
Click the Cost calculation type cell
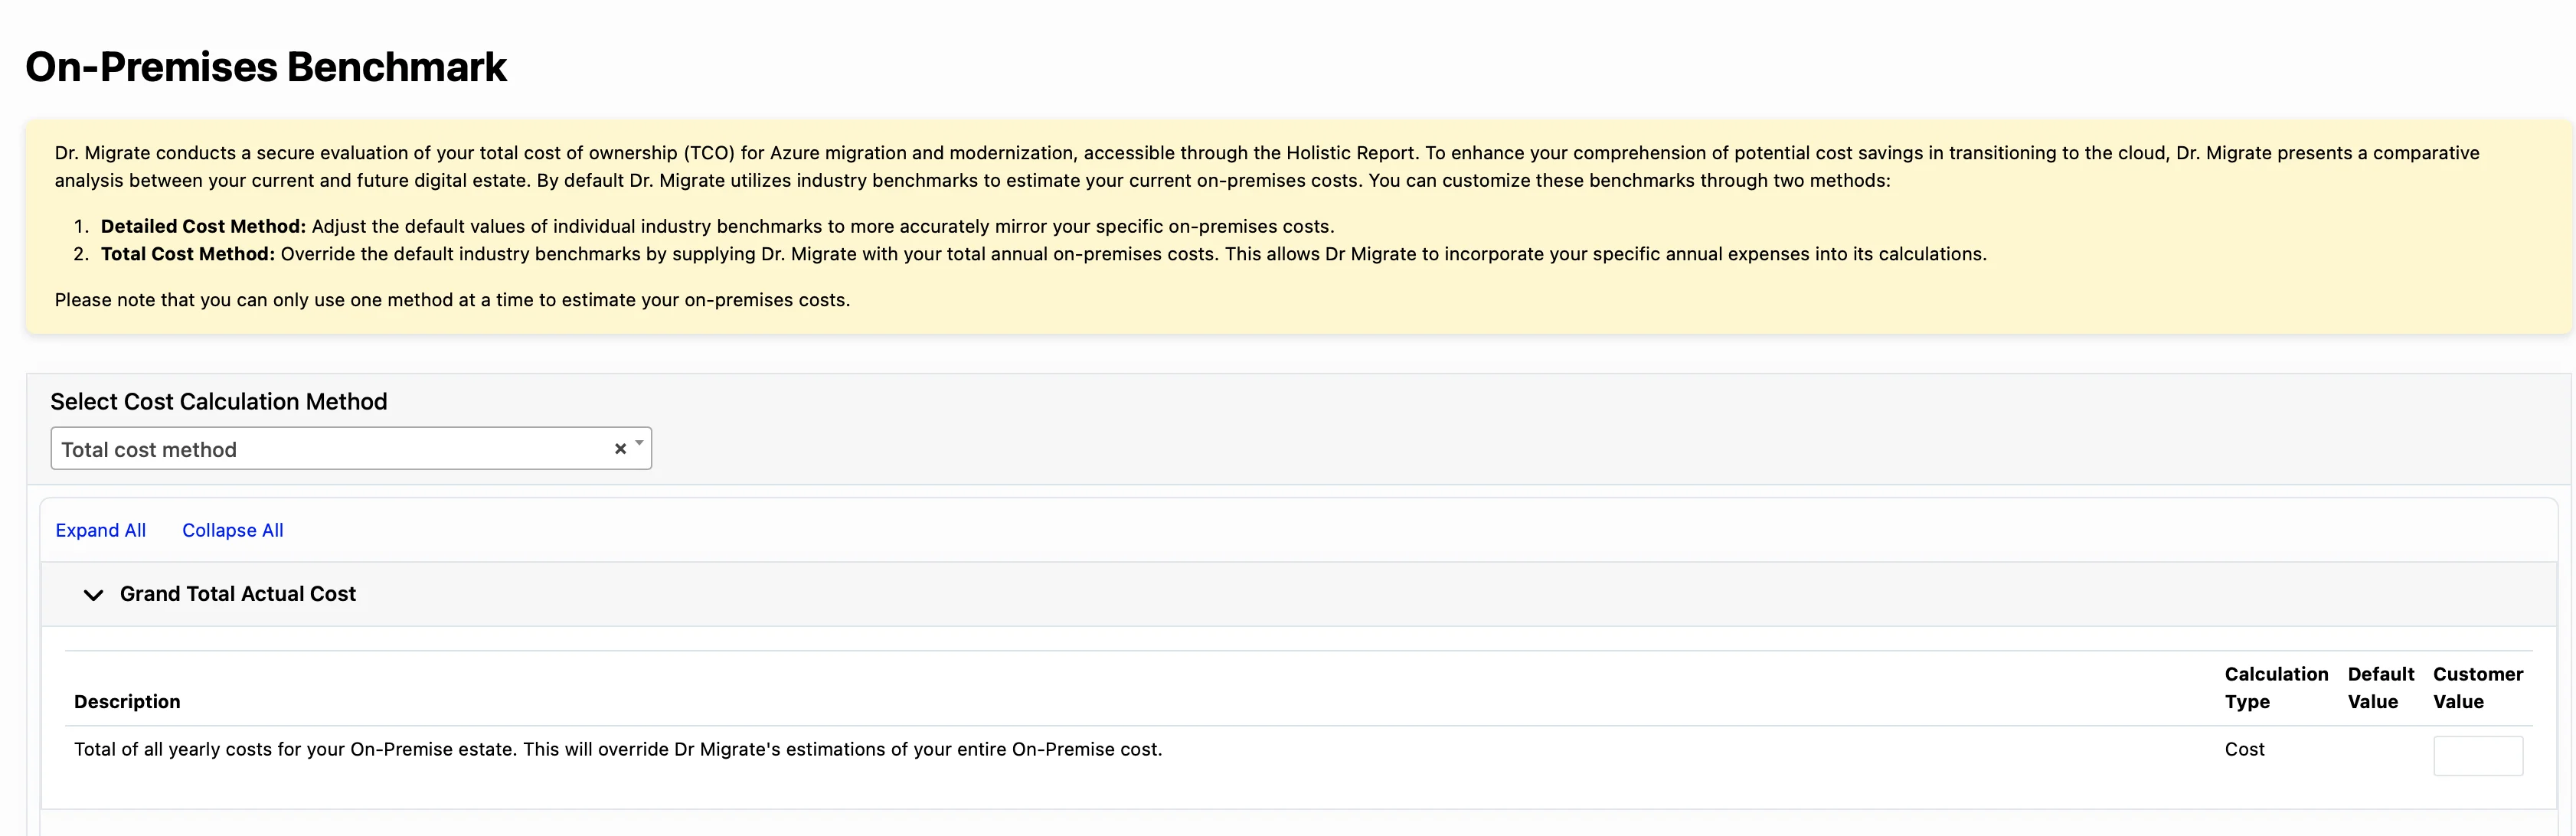point(2244,749)
